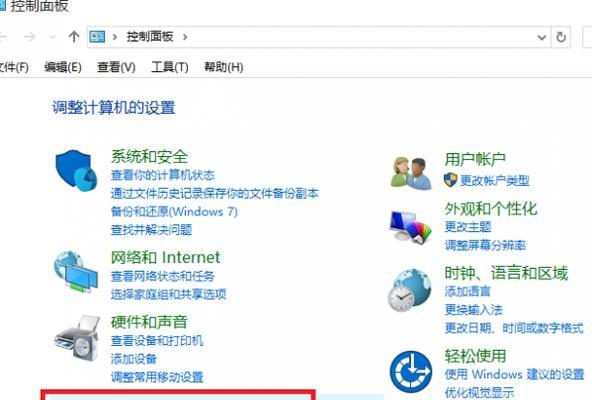Open recent locations dropdown arrow
Image resolution: width=592 pixels, height=400 pixels.
[52, 37]
